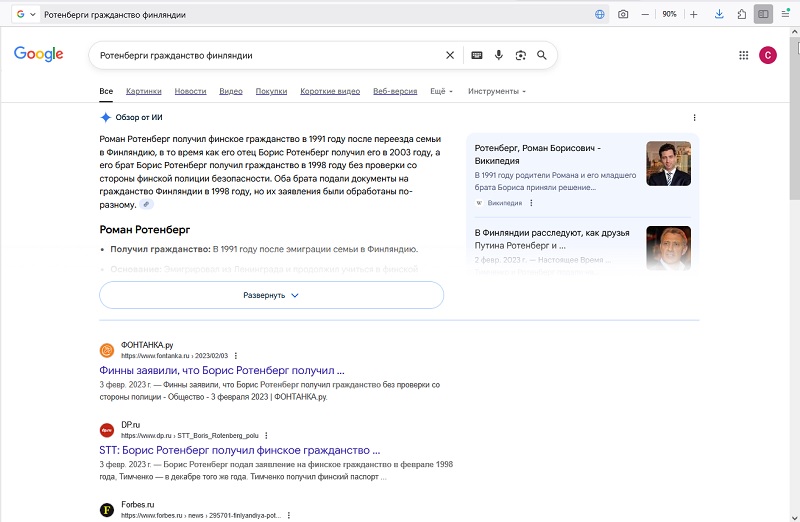
Task: Open the STT: Борис Ротенберг result link
Action: click(x=240, y=451)
